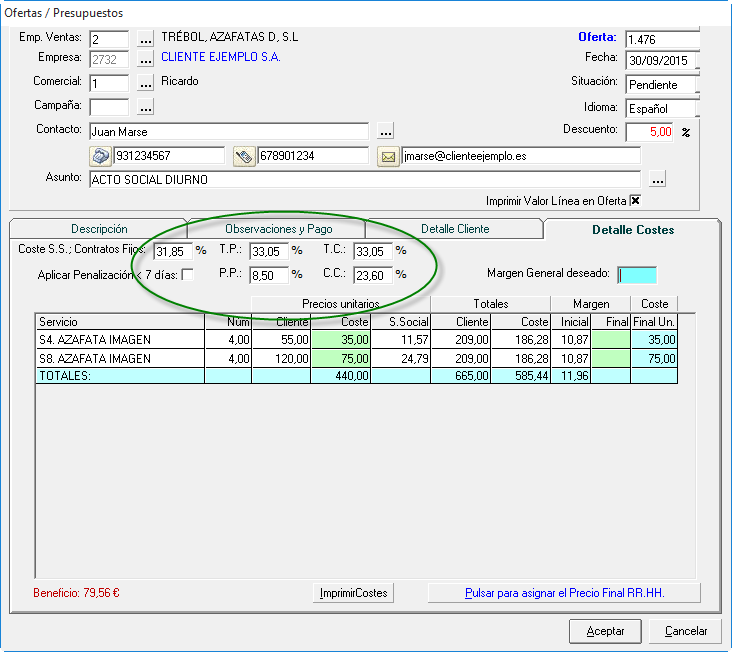The height and width of the screenshot is (652, 732).
Task: Click the Final margin cell in S4 row
Action: [x=611, y=339]
